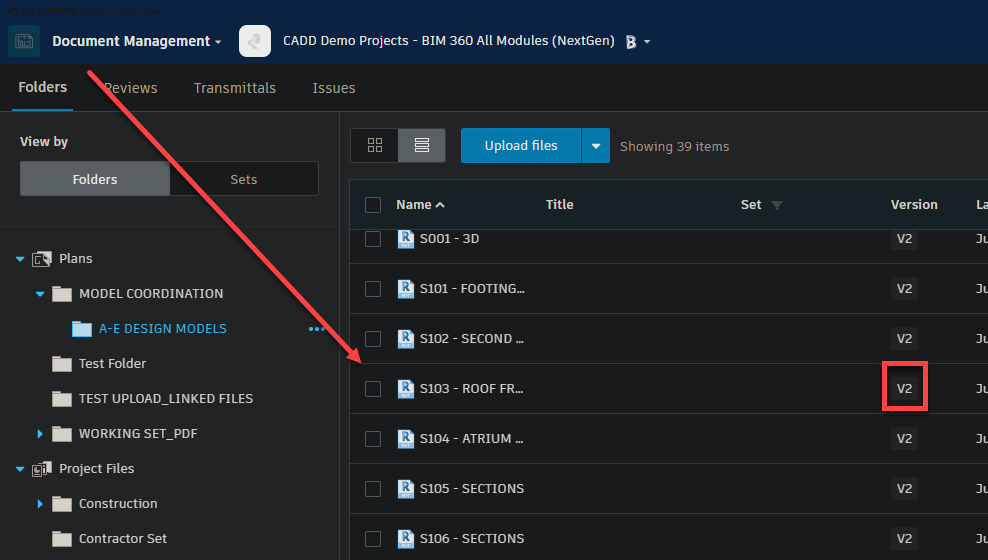Open the Document Management module dropdown
Screen dimensions: 988x560
(x=218, y=42)
